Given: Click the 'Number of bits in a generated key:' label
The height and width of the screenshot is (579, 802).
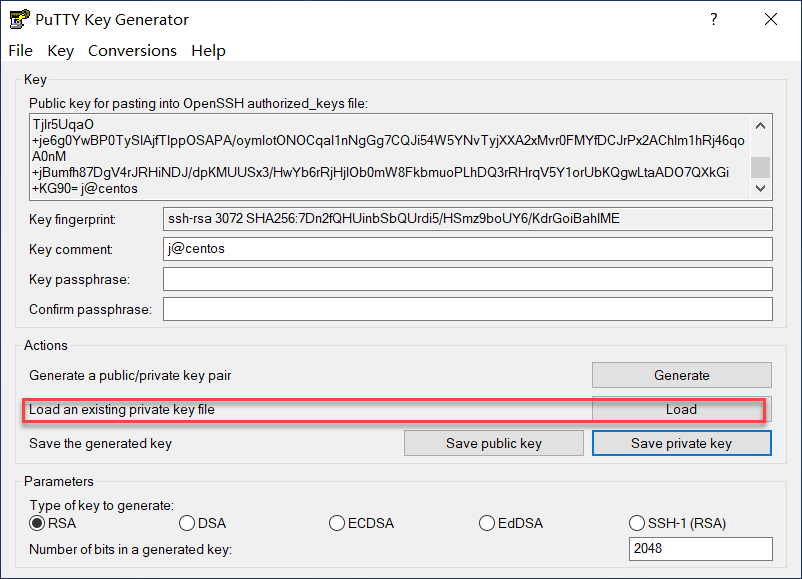Looking at the screenshot, I should coord(130,549).
